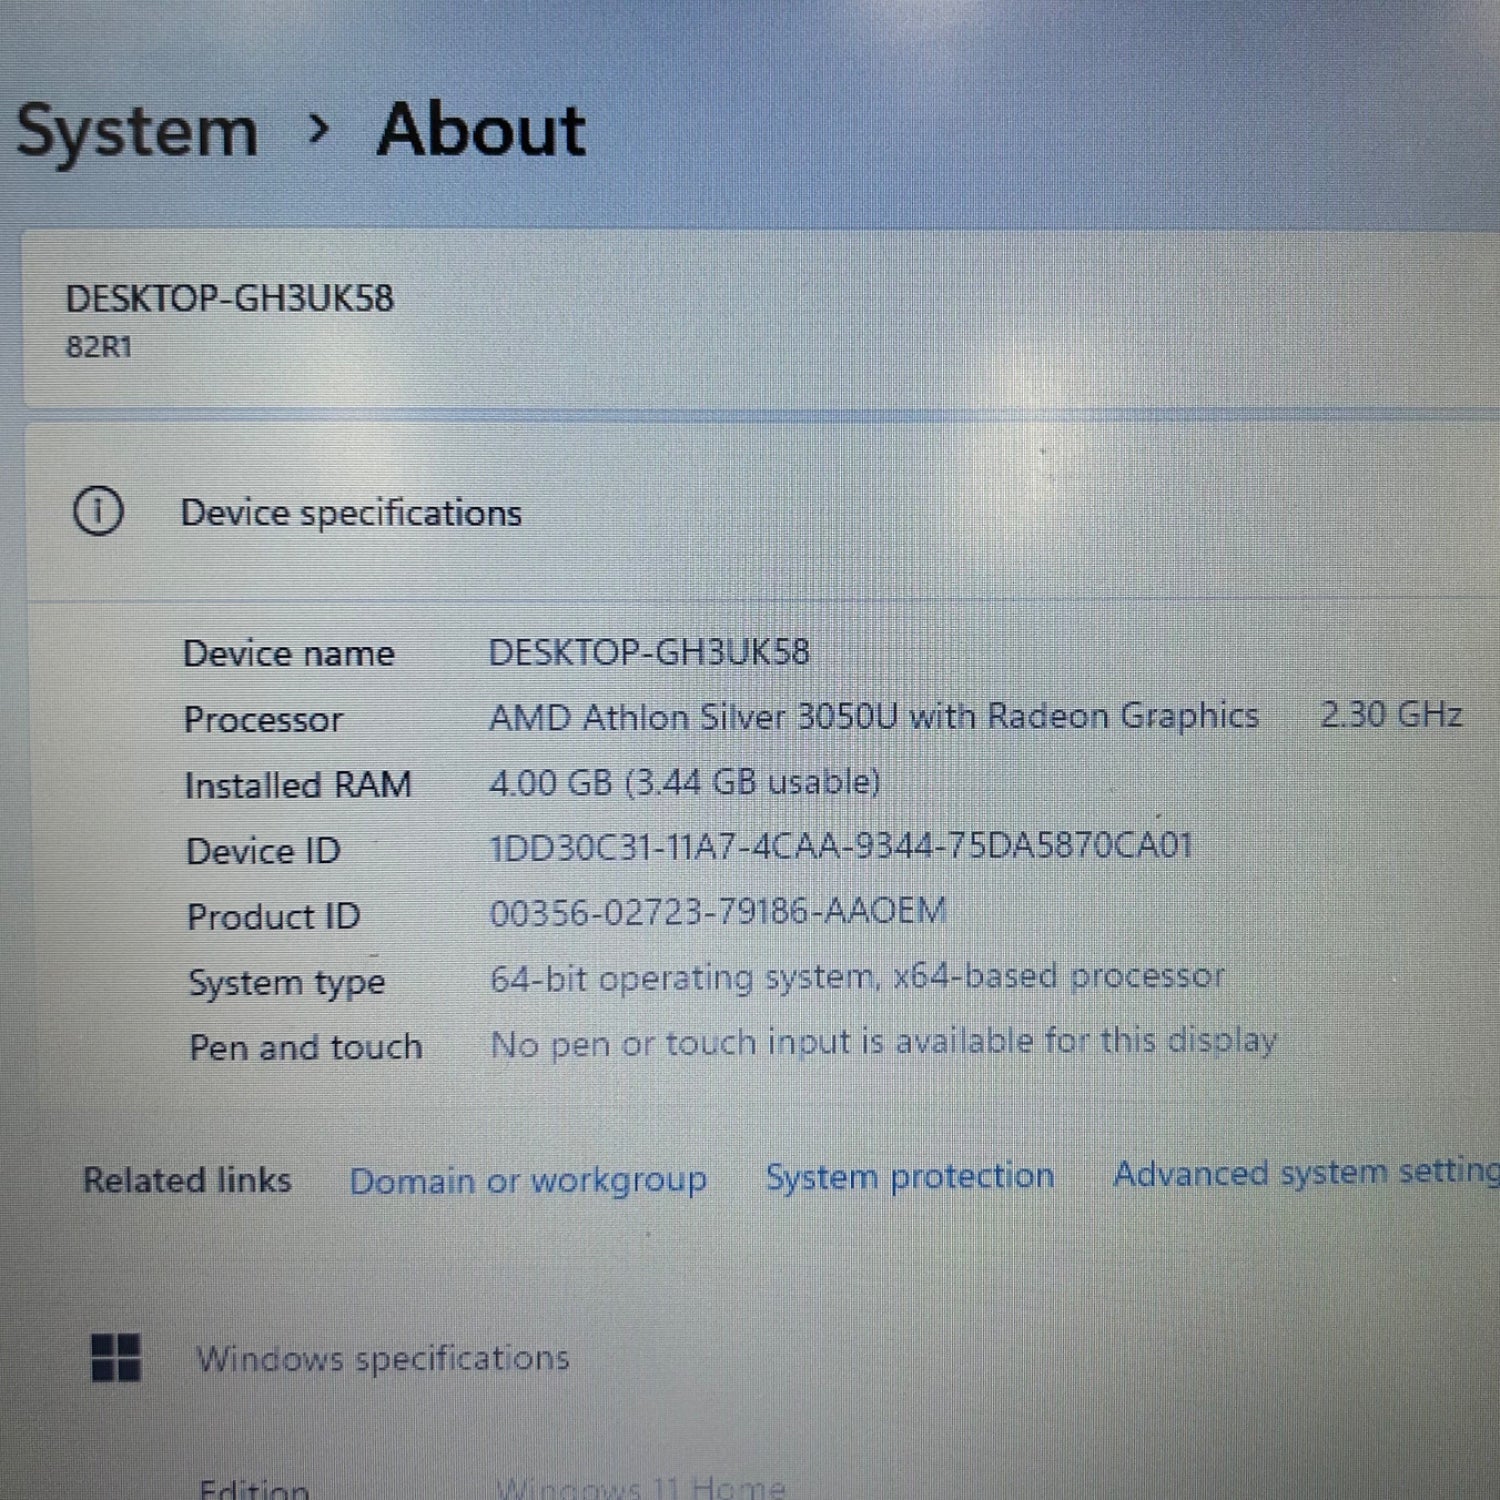
Task: Click the About page title
Action: point(481,130)
